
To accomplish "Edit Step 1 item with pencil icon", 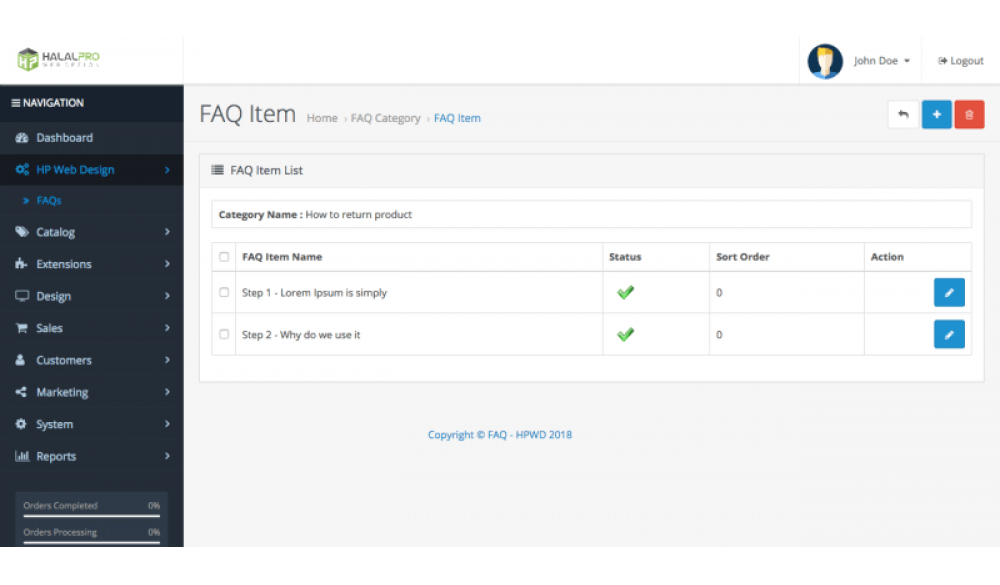I will pyautogui.click(x=949, y=293).
